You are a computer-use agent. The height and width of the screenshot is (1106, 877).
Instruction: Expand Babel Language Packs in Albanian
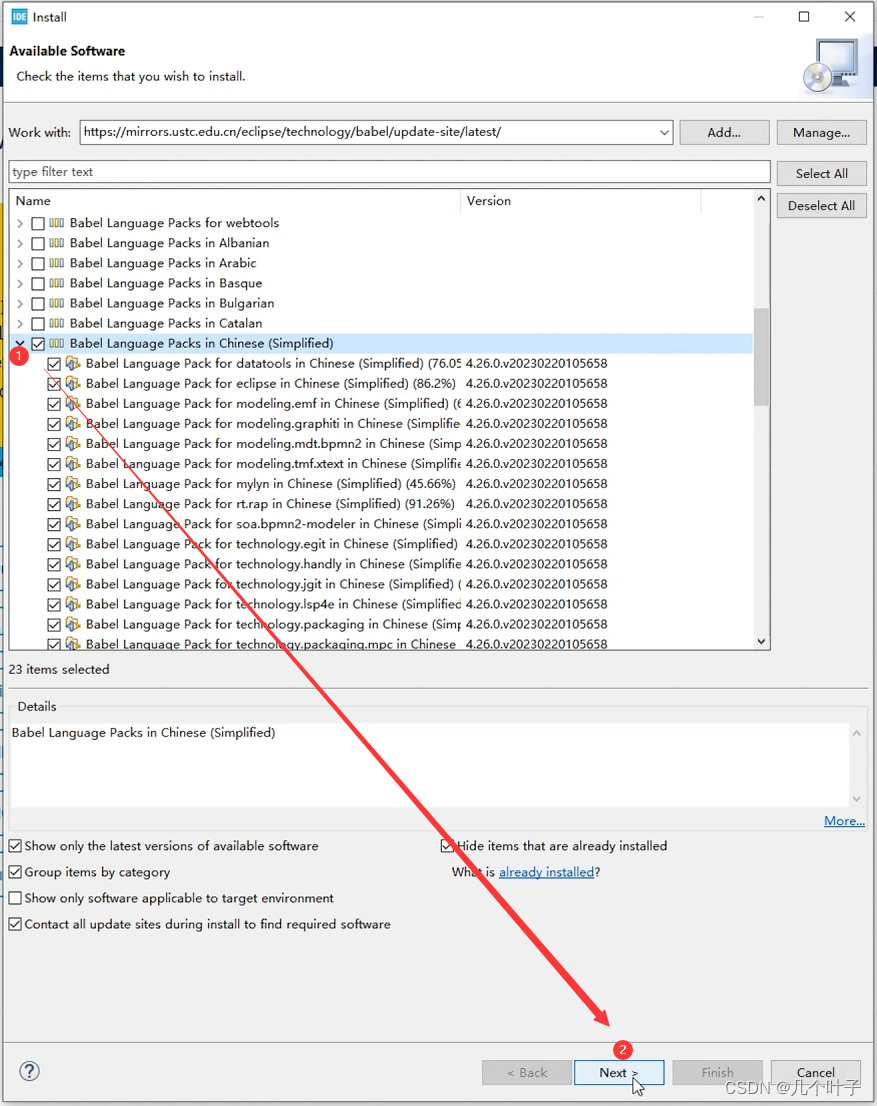point(20,243)
